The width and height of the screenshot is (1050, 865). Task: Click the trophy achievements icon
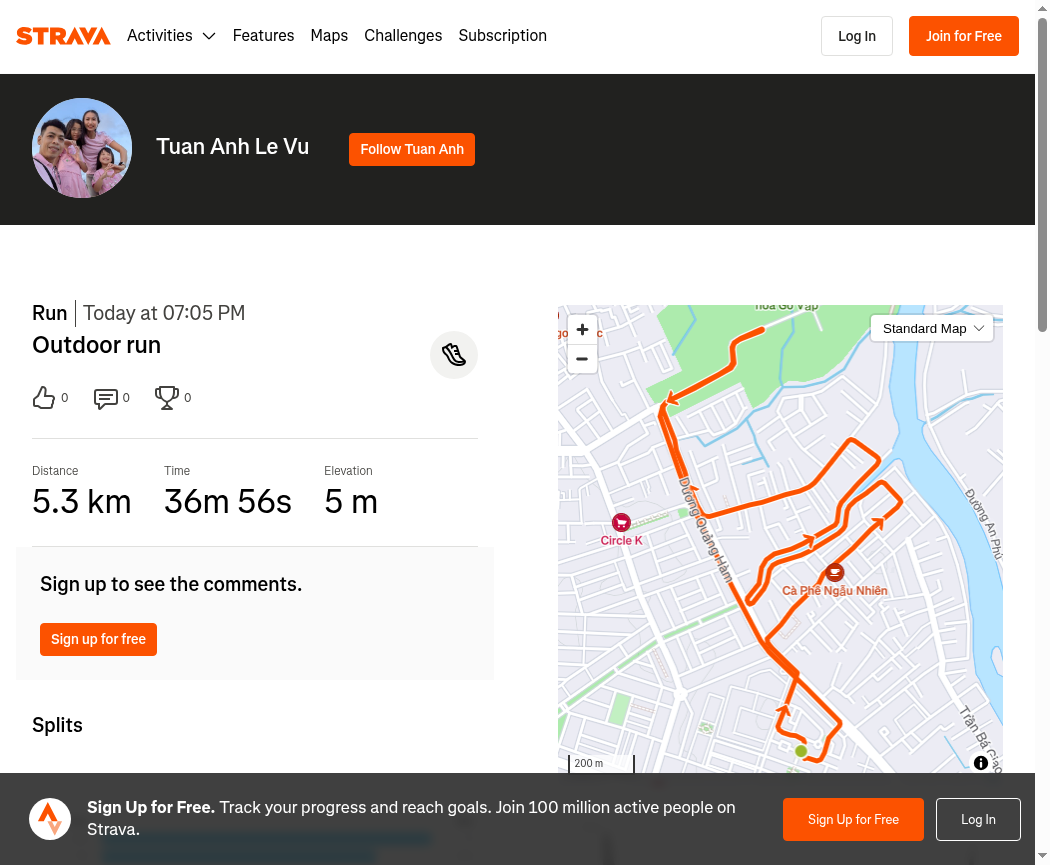[167, 398]
